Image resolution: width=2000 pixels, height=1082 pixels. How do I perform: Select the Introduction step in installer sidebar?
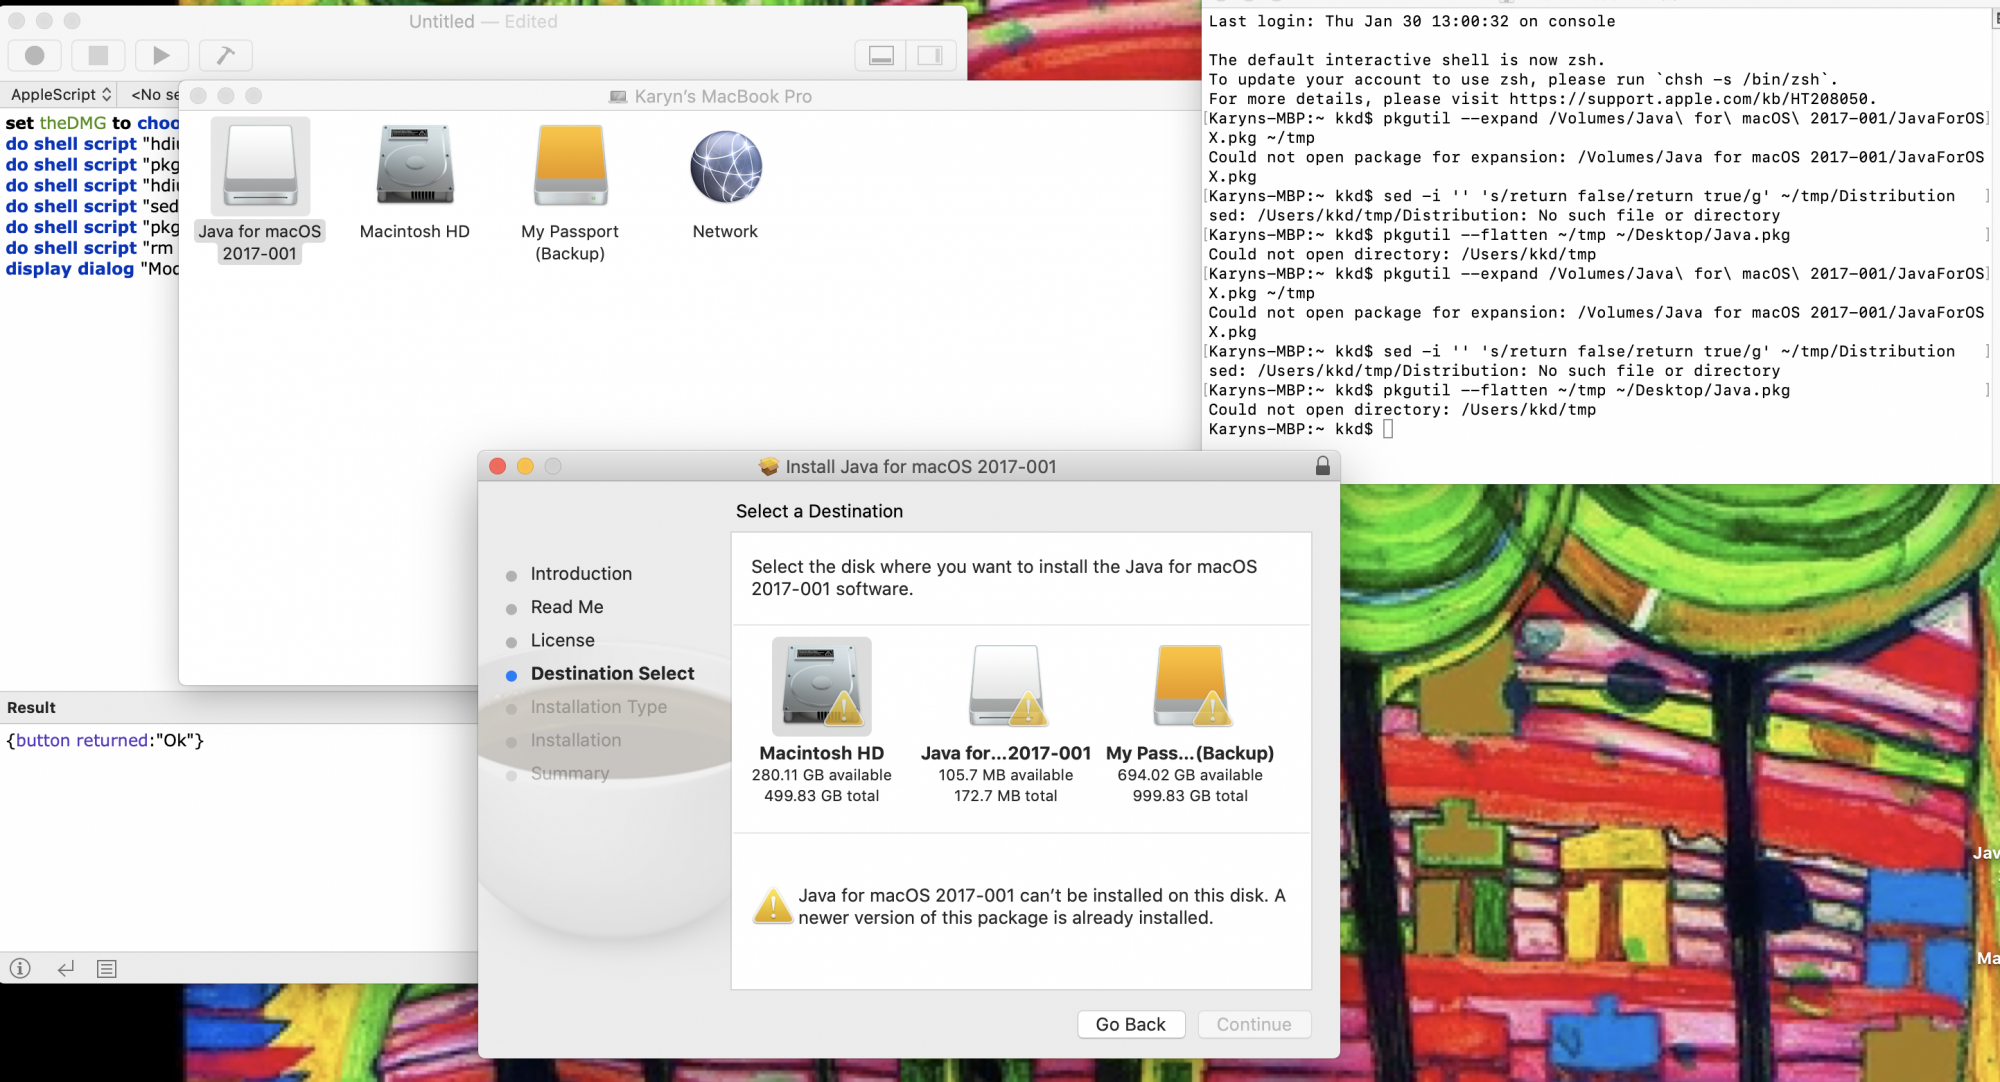tap(581, 574)
